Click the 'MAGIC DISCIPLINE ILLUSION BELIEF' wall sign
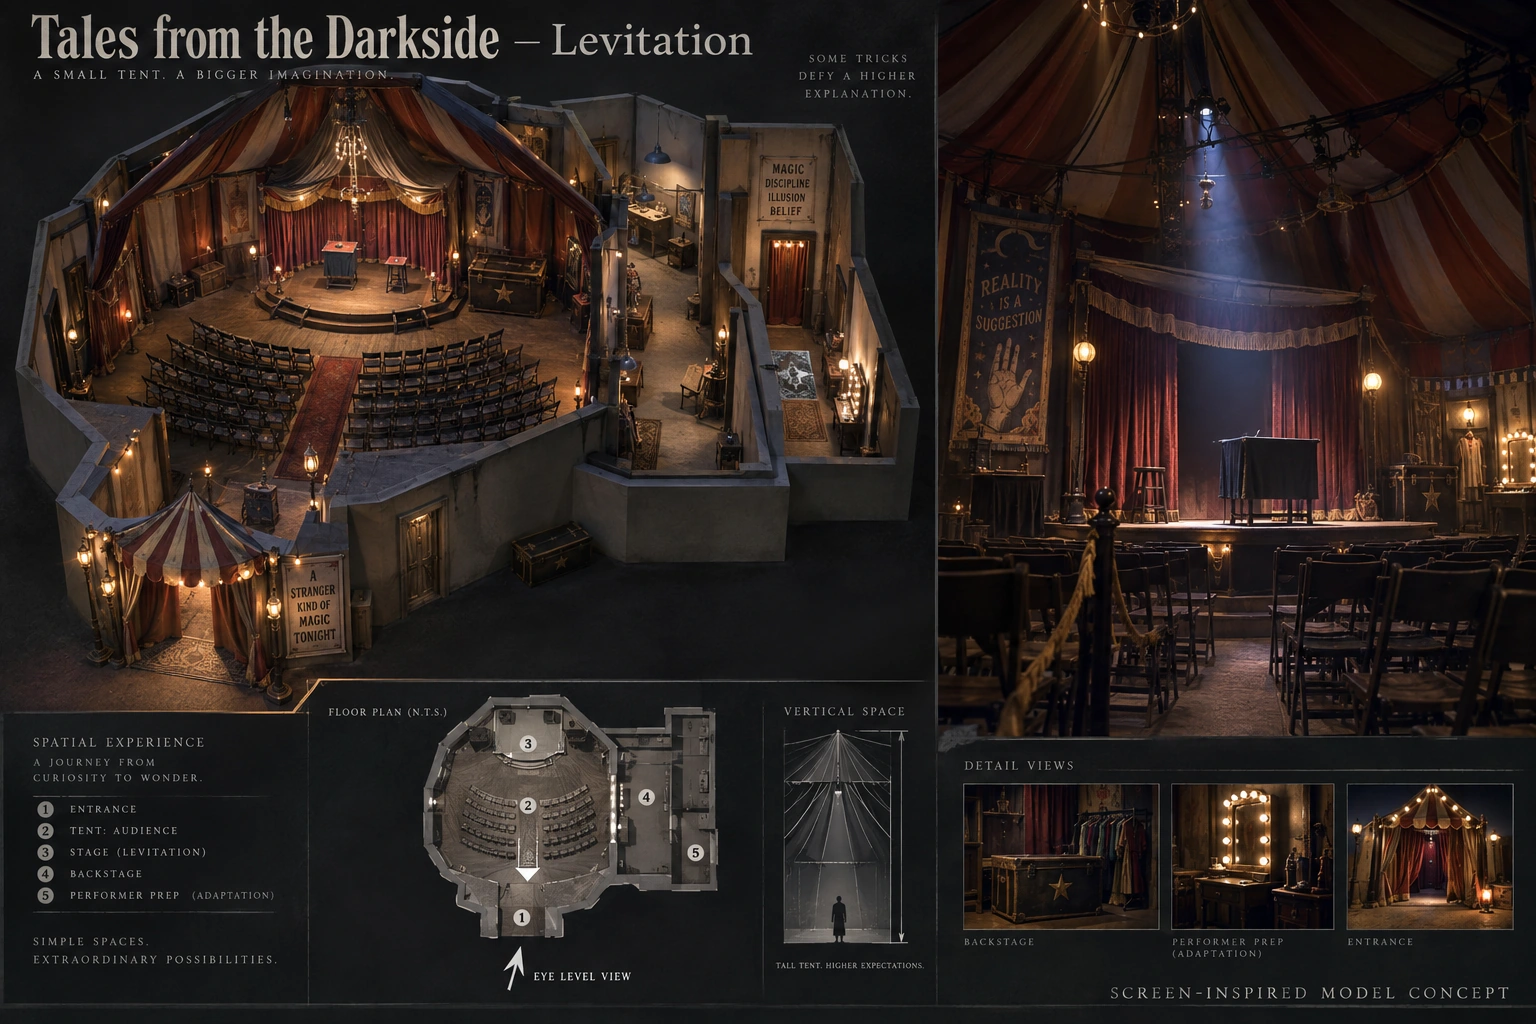This screenshot has height=1024, width=1536. pyautogui.click(x=786, y=190)
